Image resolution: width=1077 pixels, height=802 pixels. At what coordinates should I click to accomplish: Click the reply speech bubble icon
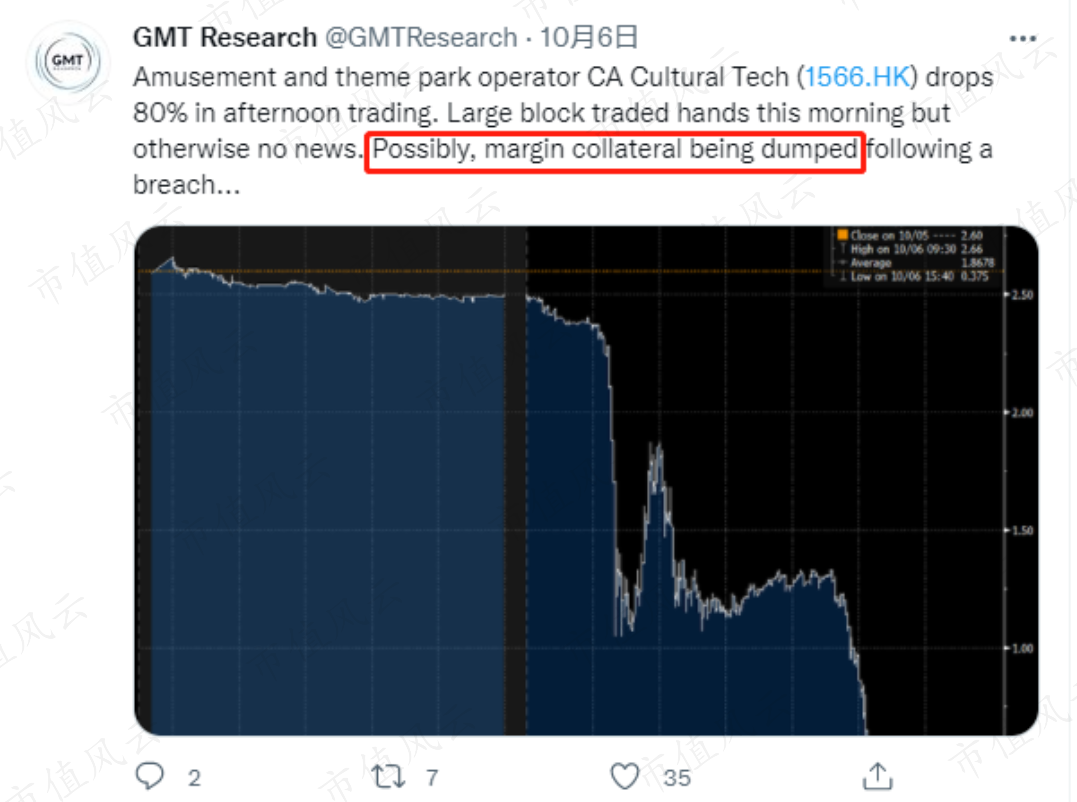(149, 776)
